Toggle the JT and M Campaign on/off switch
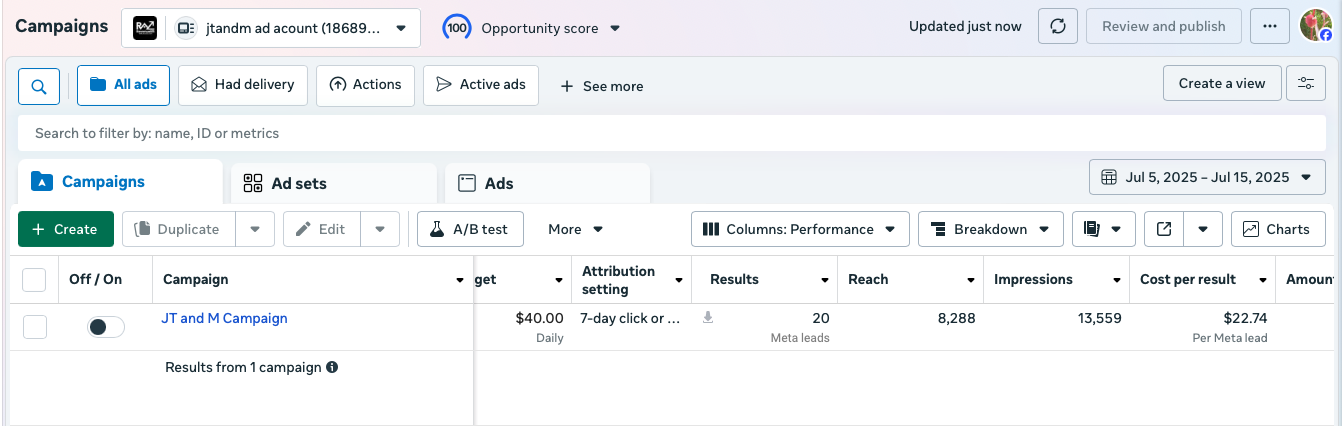Viewport: 1342px width, 426px height. [105, 327]
